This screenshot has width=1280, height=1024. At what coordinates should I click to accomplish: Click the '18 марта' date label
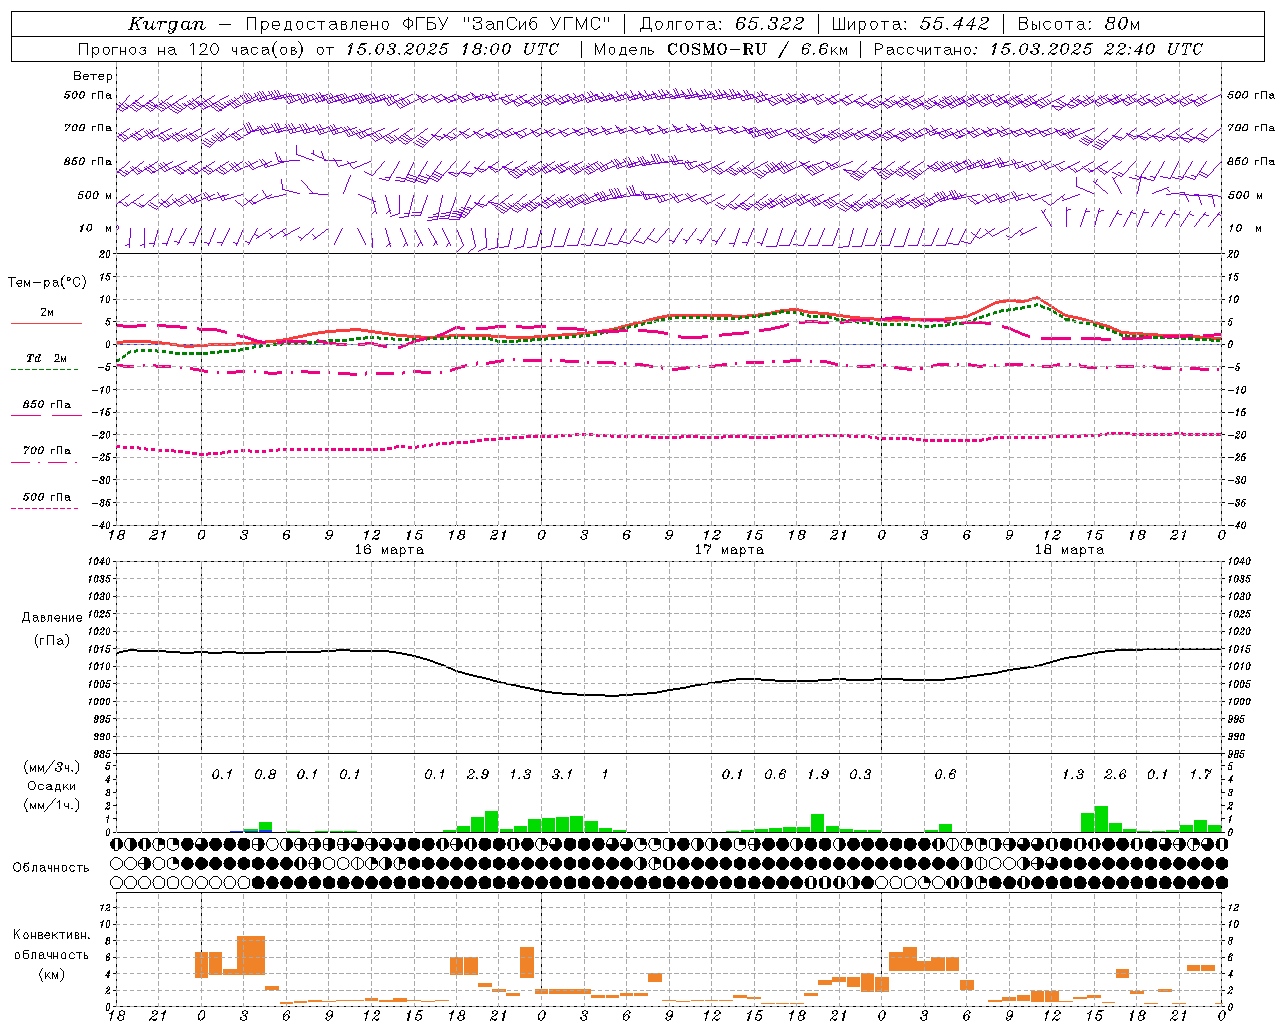click(1069, 550)
